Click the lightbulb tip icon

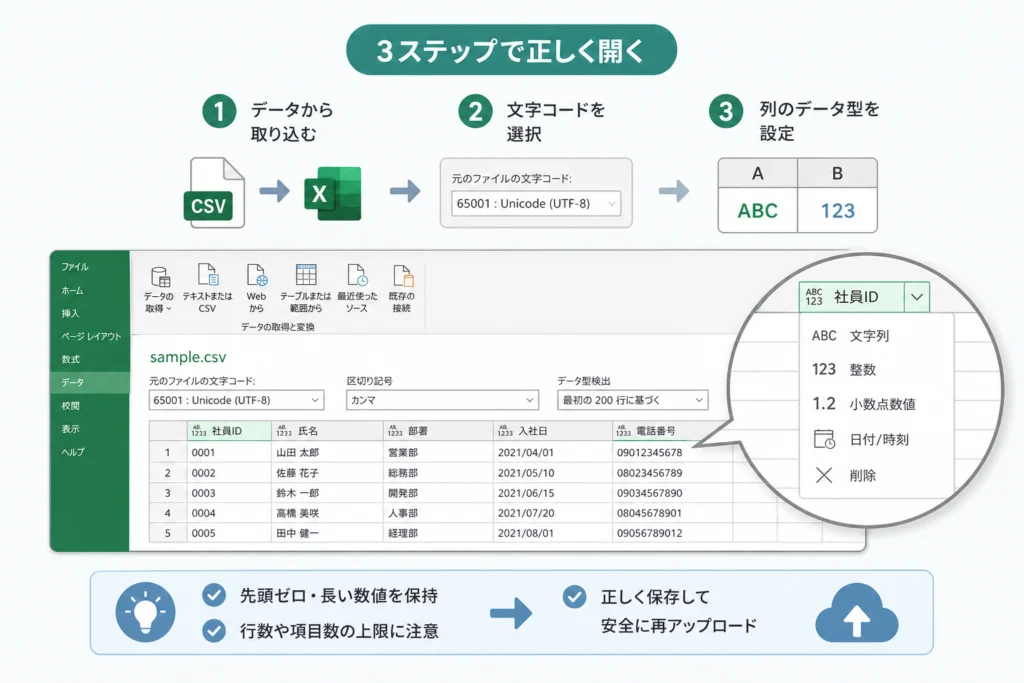(x=145, y=612)
